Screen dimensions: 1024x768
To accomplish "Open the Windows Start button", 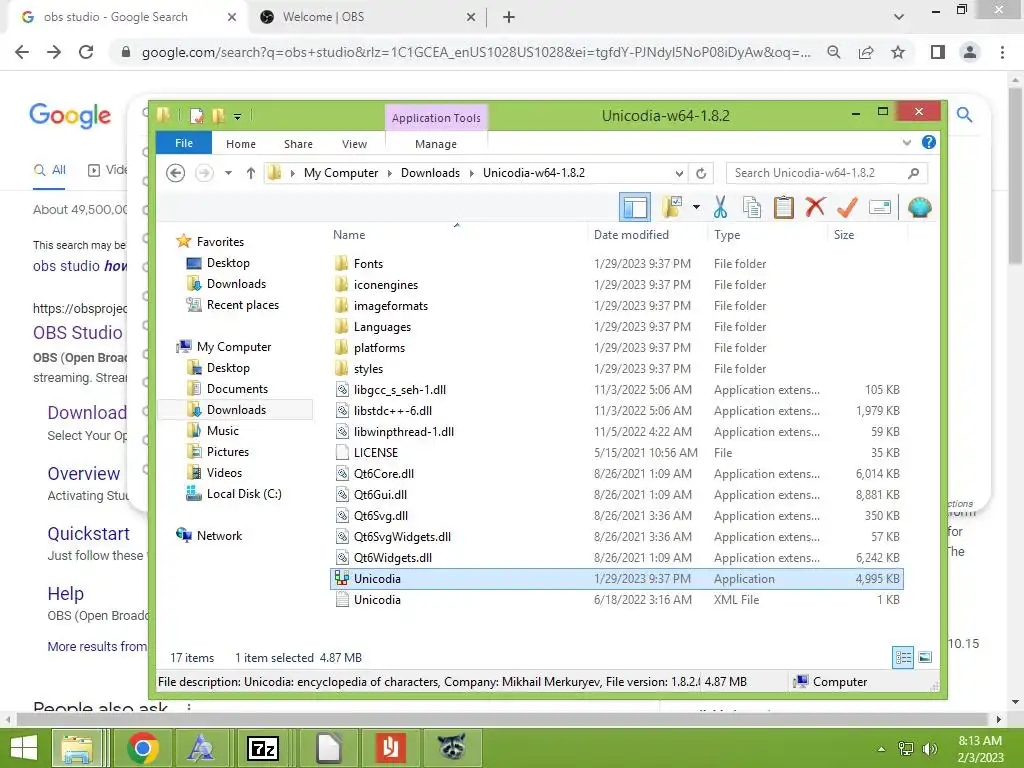I will click(x=24, y=748).
